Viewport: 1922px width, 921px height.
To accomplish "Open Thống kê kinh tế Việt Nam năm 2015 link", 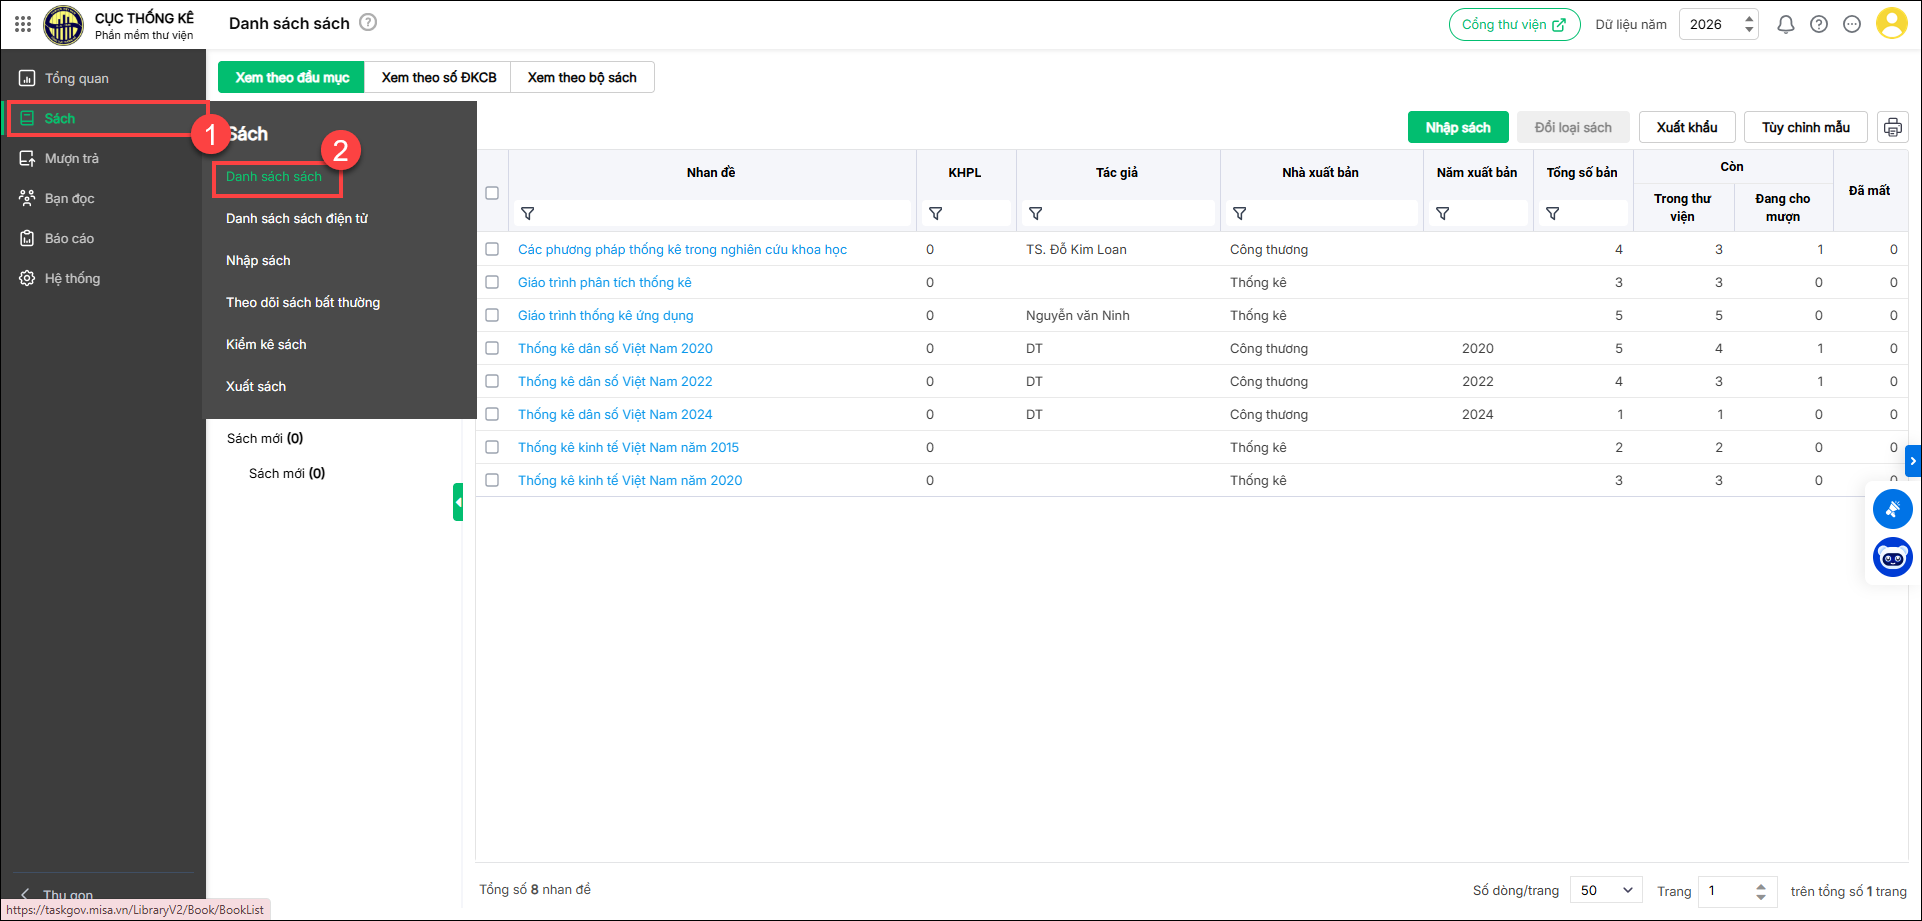I will (628, 448).
